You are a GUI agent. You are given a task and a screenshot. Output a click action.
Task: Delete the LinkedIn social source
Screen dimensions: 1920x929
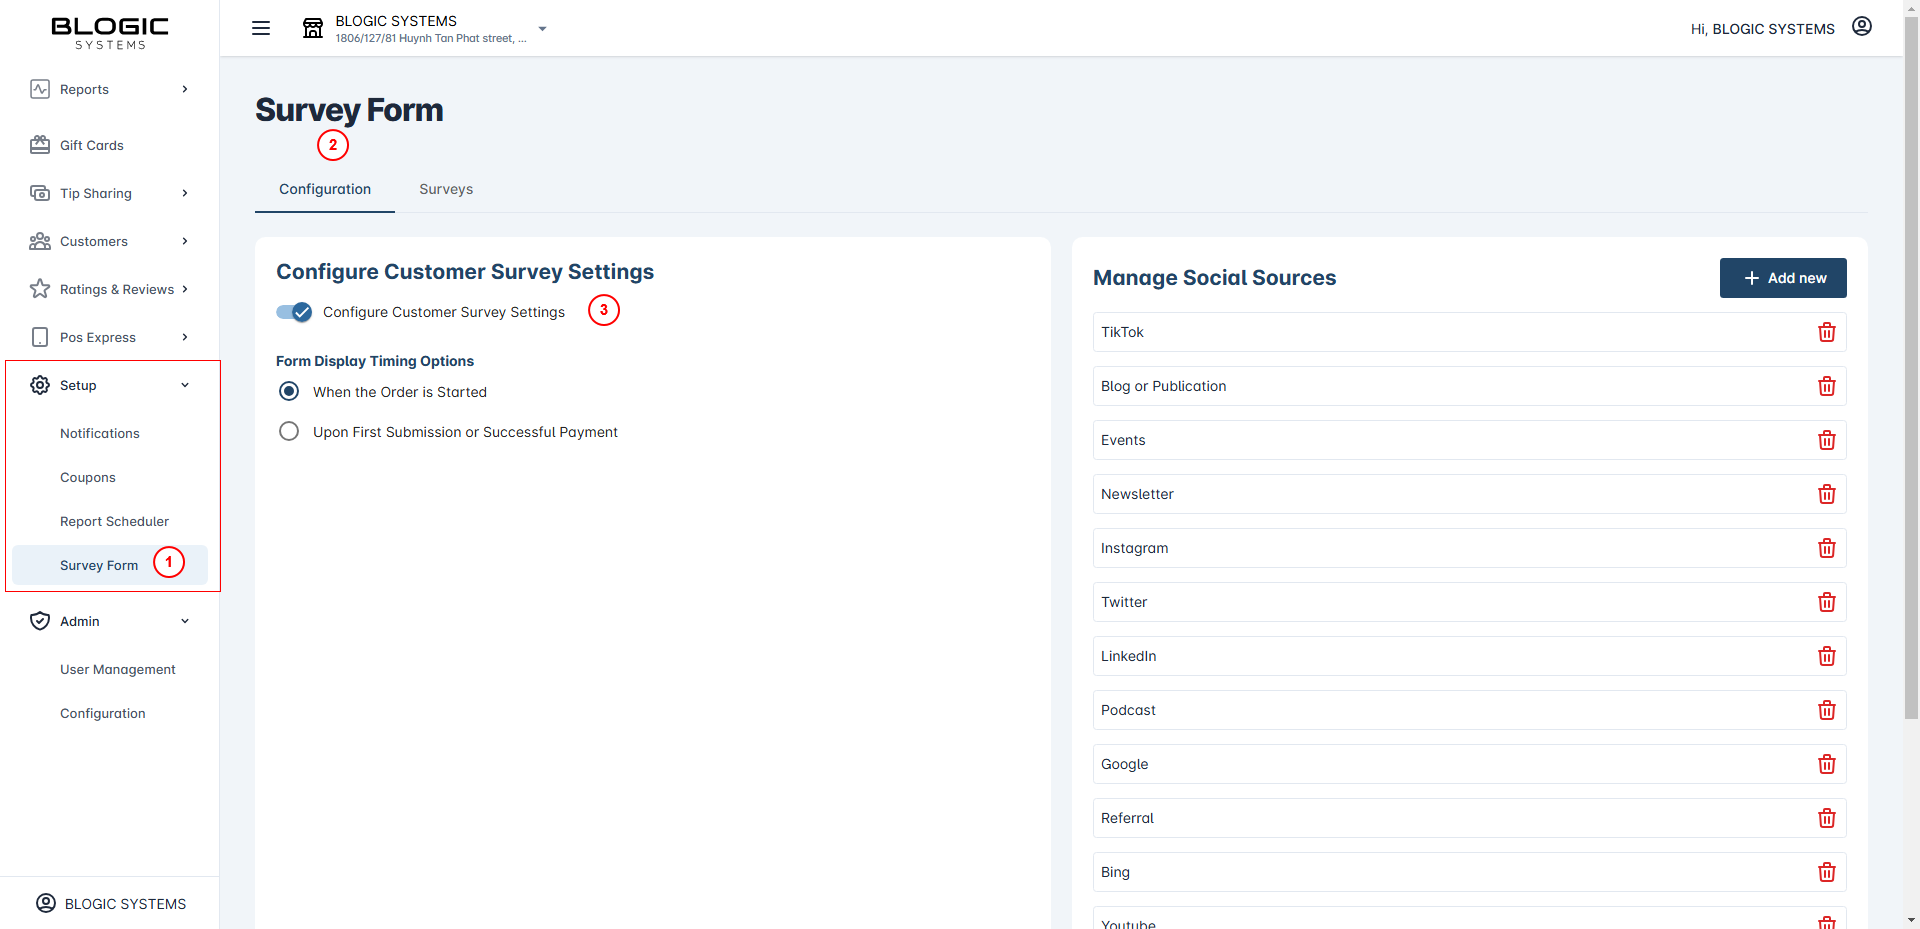point(1827,656)
